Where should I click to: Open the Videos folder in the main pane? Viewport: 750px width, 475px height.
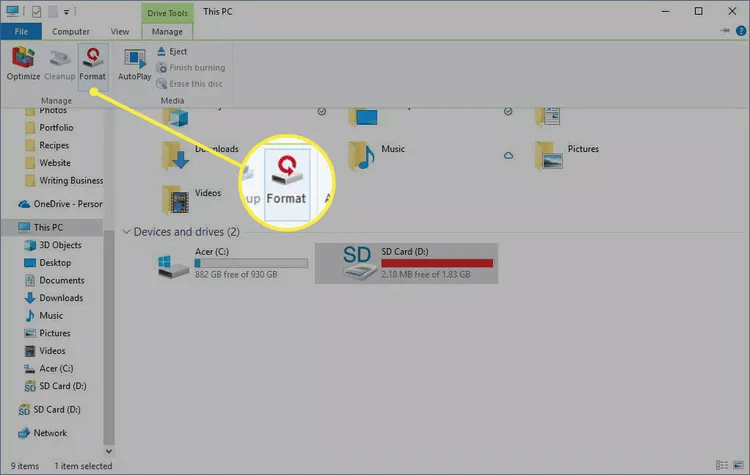(178, 197)
